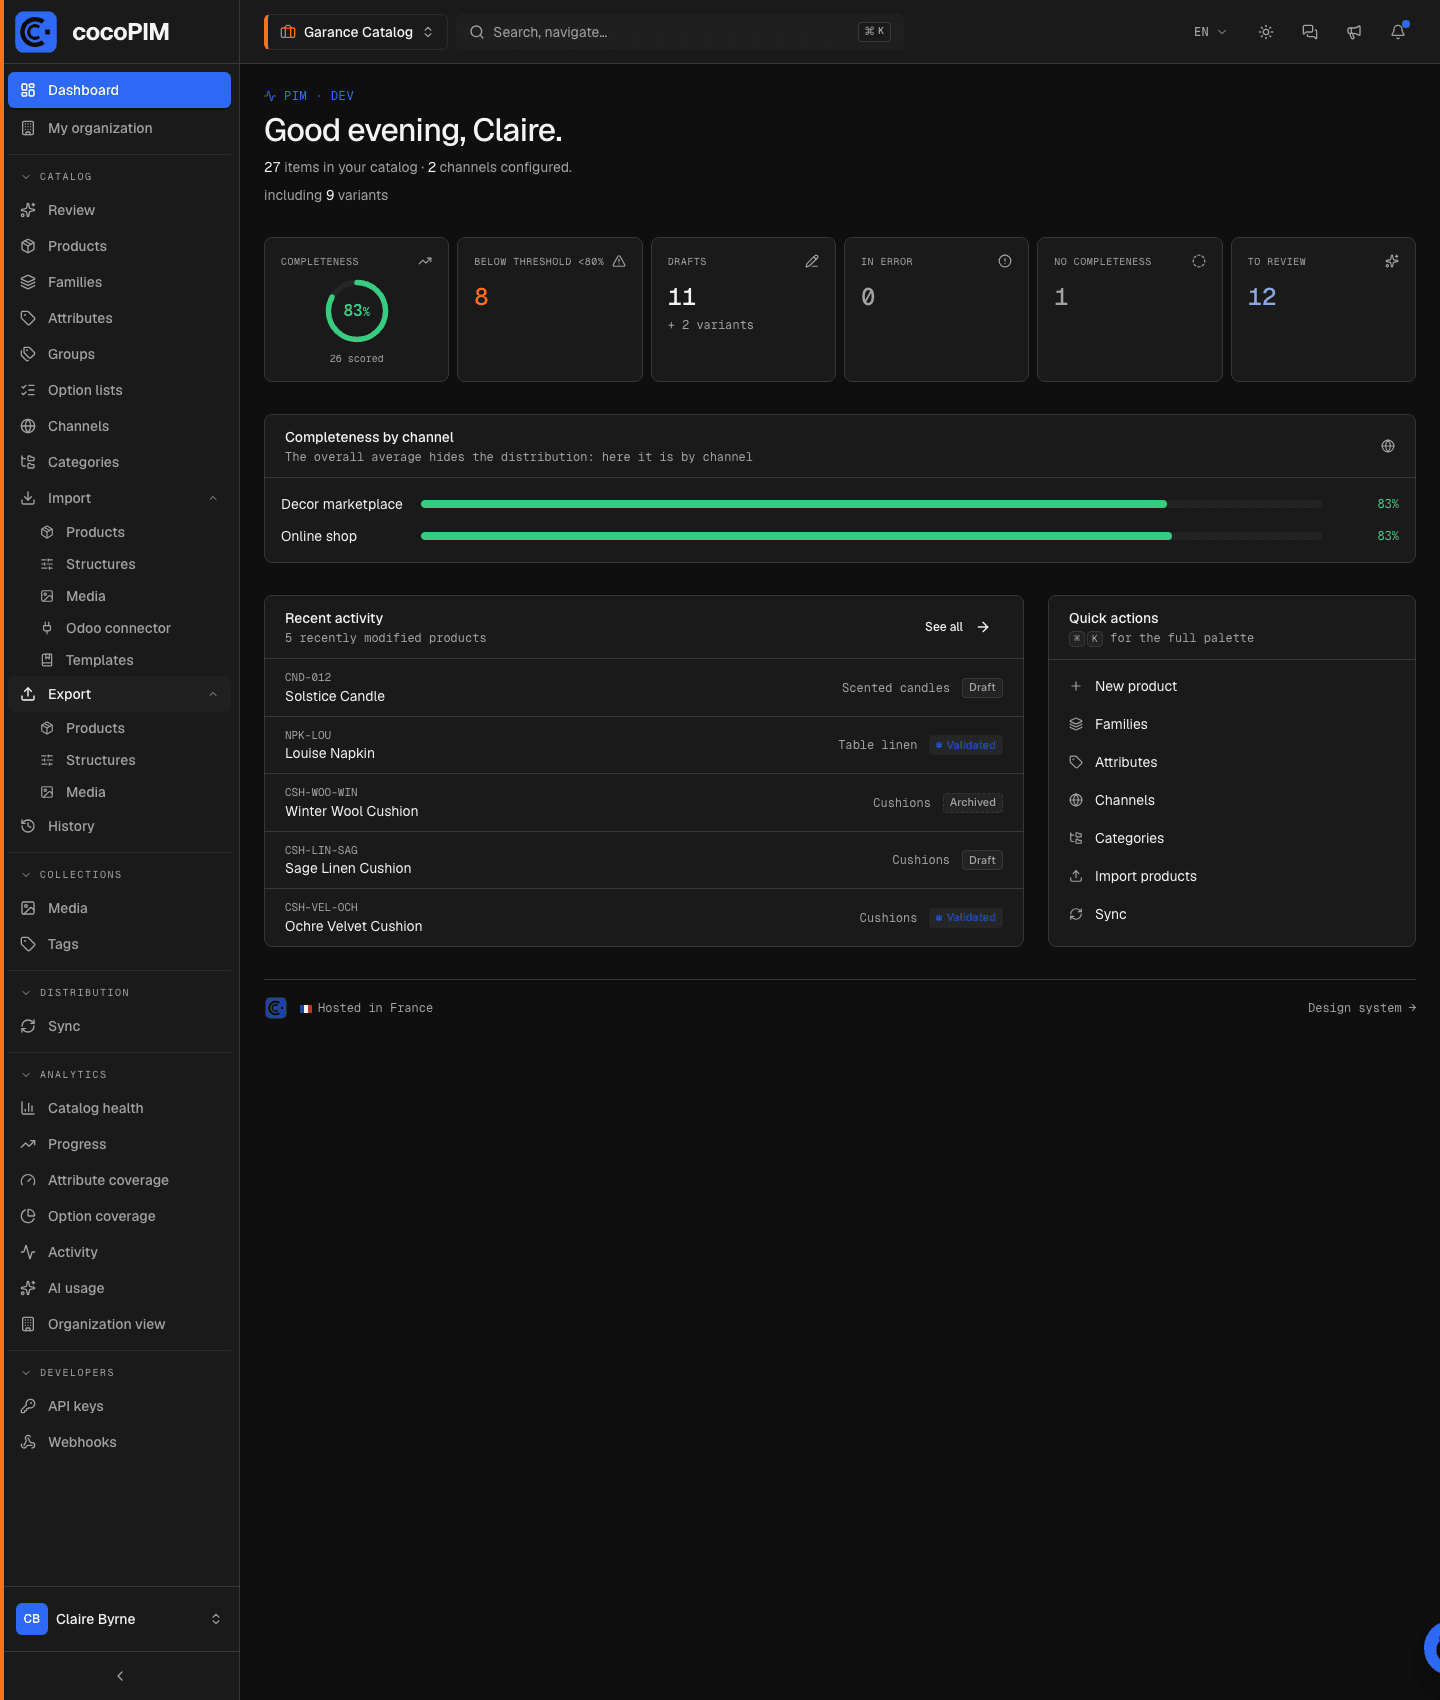Follow the Design system link
The image size is (1440, 1700).
(1362, 1008)
